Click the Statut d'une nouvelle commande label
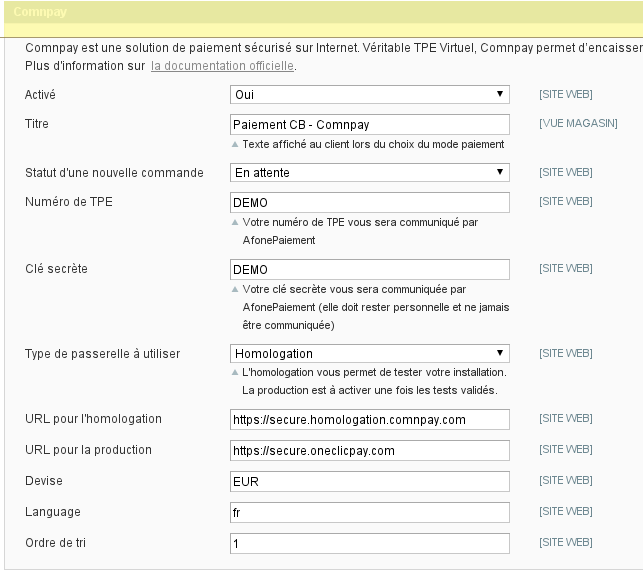The width and height of the screenshot is (643, 572). tap(114, 173)
